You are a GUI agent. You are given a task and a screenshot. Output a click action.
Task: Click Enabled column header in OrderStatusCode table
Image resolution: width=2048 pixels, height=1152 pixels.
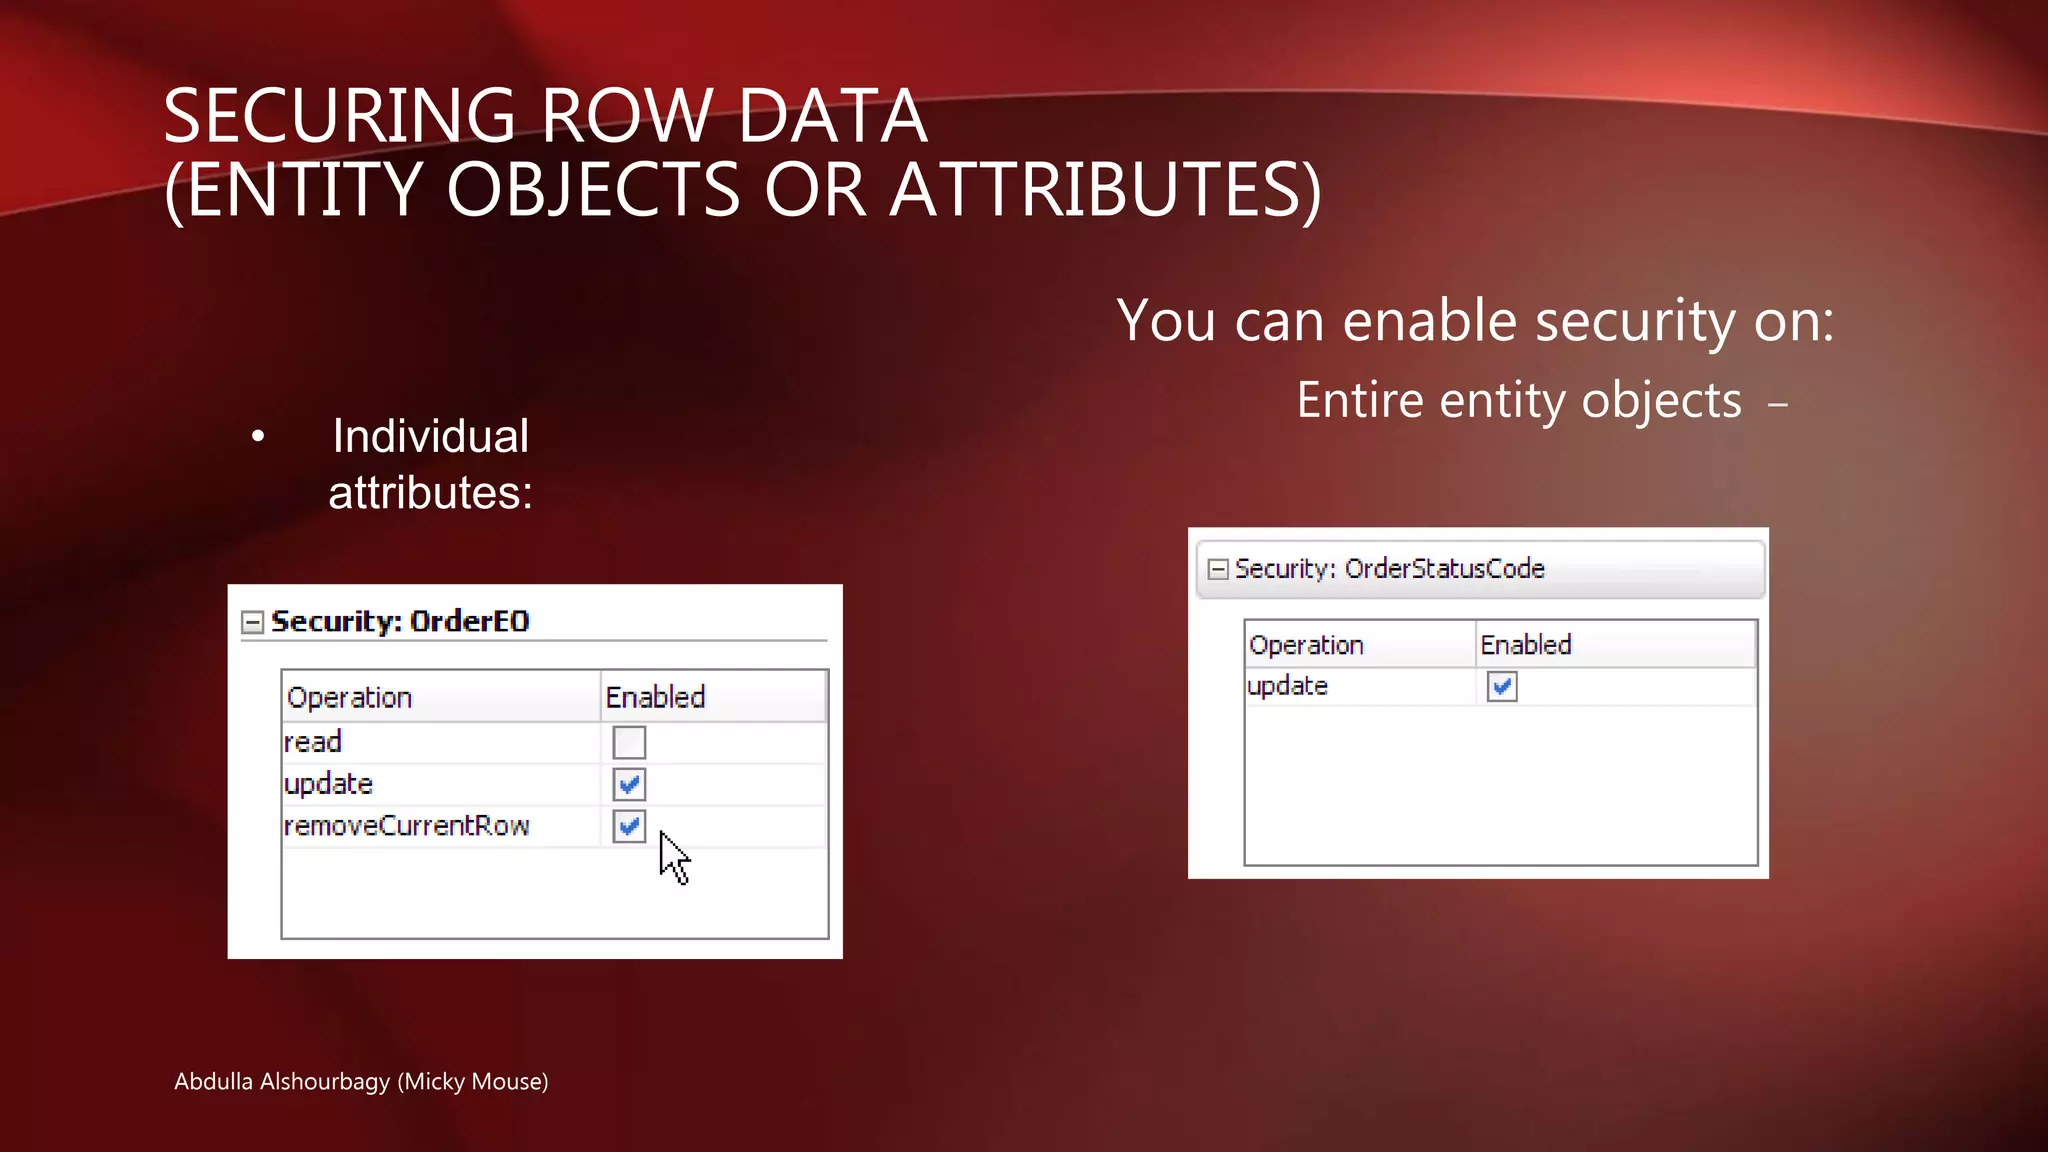[1616, 645]
